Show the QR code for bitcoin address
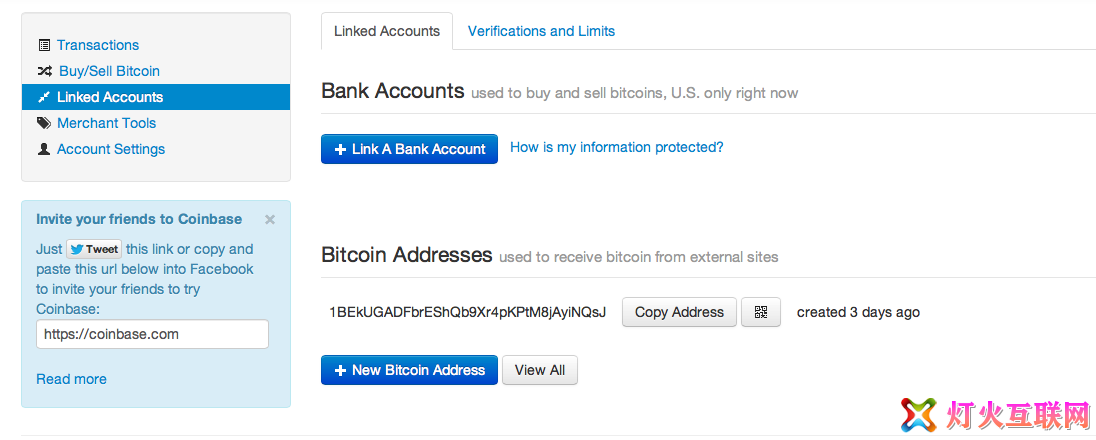 pos(761,312)
